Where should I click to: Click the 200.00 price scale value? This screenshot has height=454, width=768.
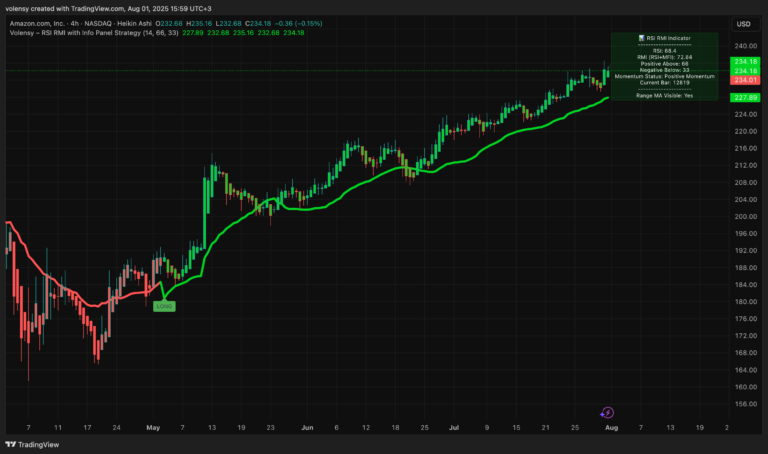coord(745,216)
